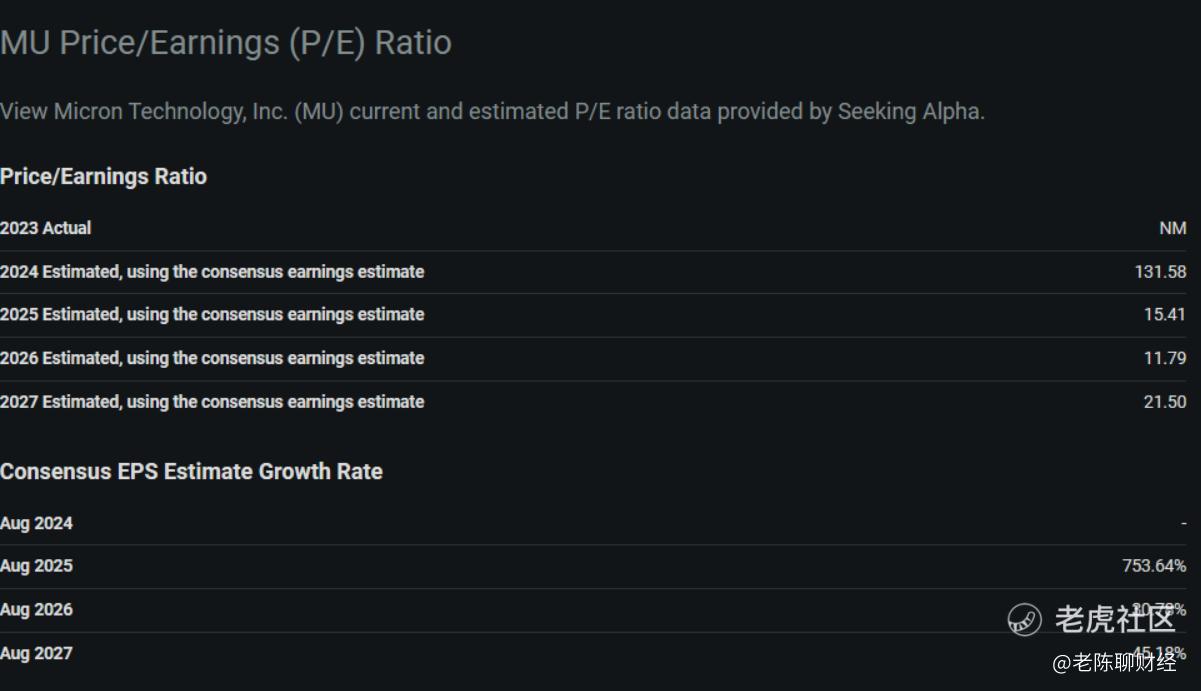Click the 753.64% growth rate value

point(1154,566)
